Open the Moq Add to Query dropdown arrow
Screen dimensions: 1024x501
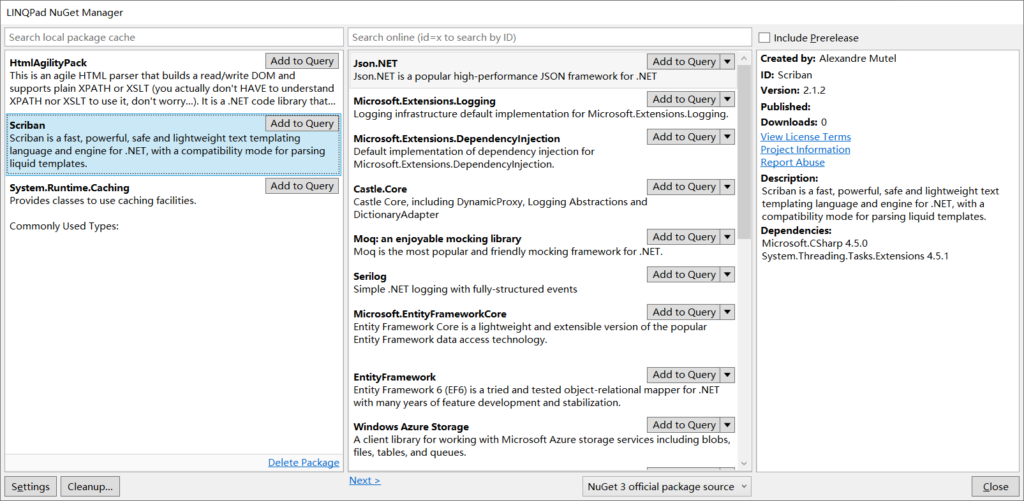[x=728, y=236]
